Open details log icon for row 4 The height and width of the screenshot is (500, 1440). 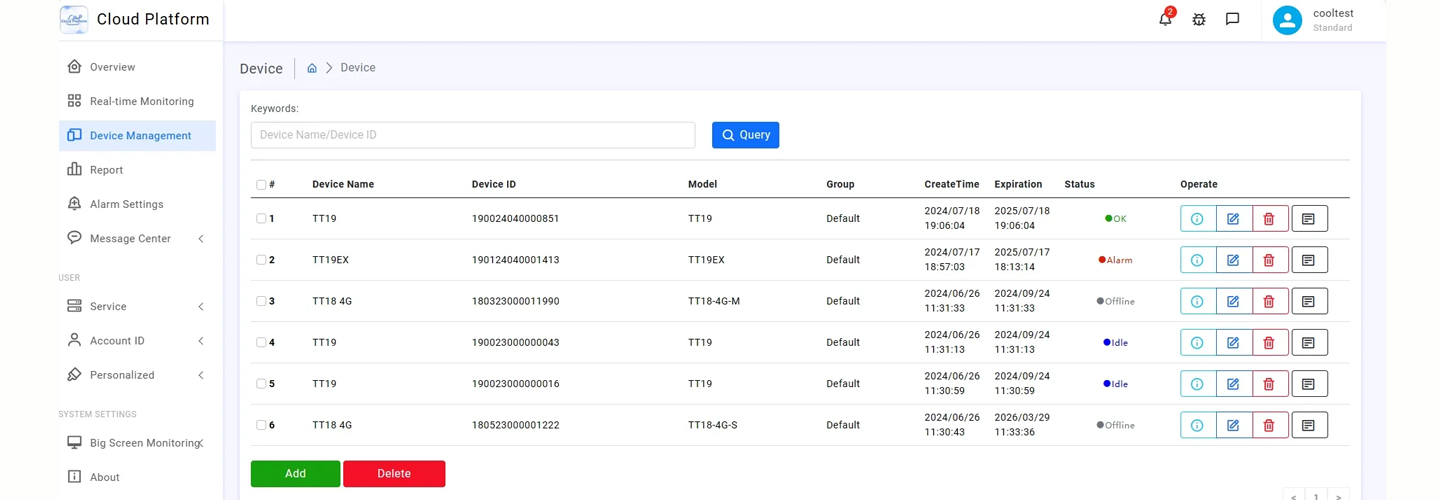1308,343
